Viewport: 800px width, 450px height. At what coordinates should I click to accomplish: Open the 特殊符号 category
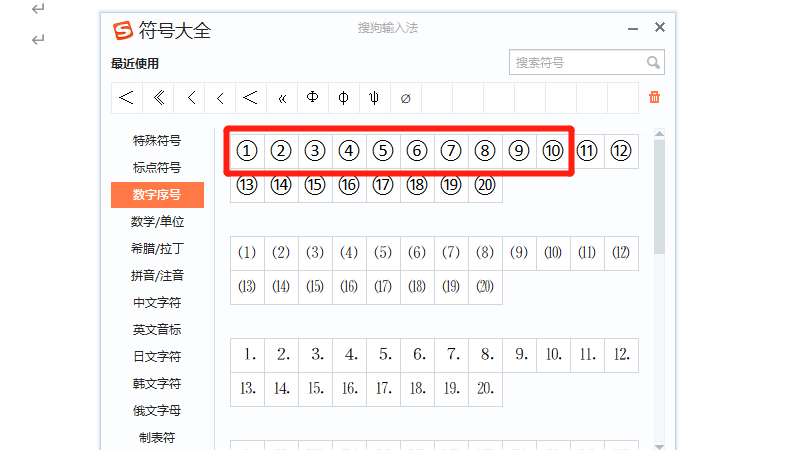point(157,141)
